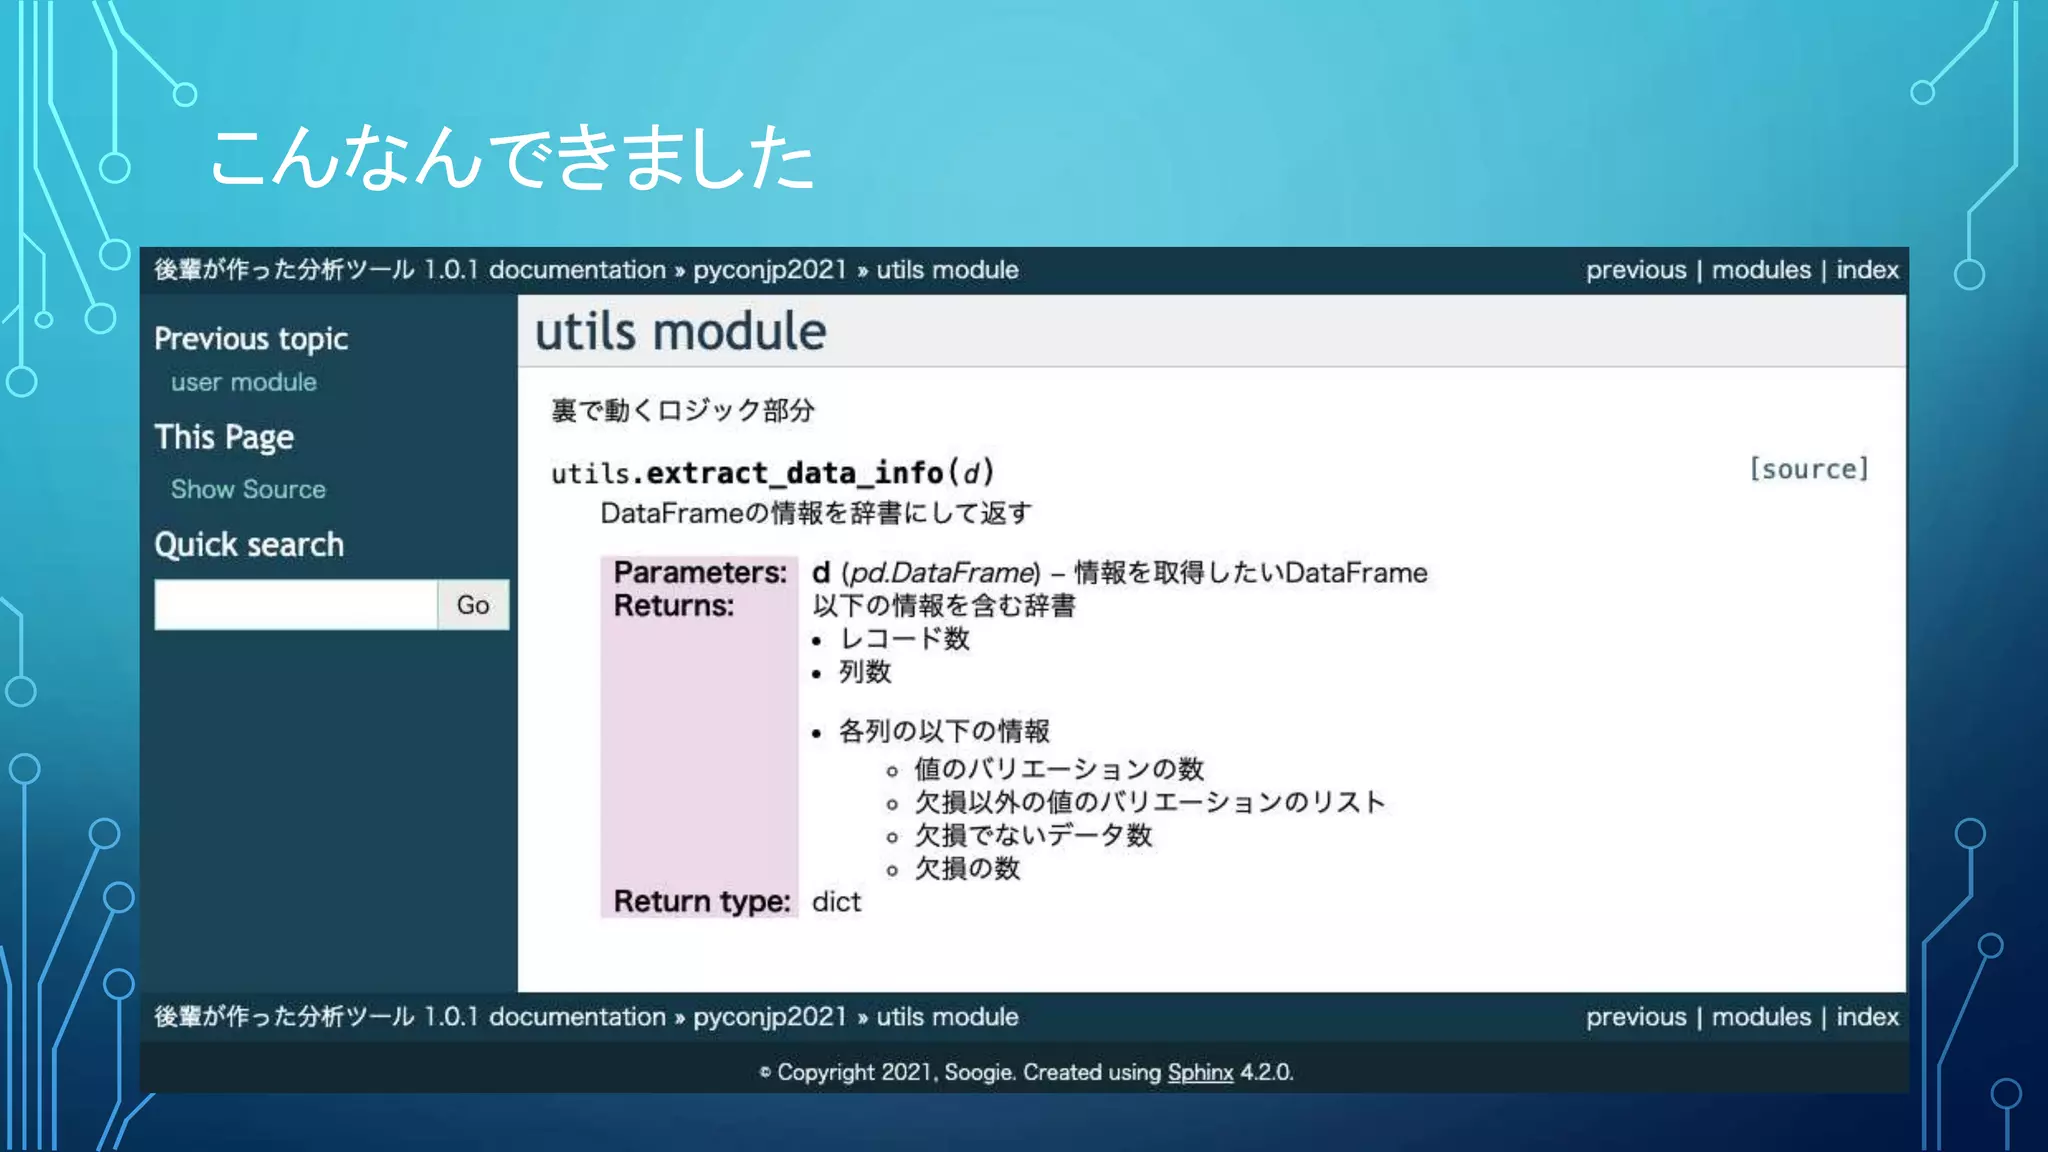Open bottom documentation home breadcrumb link
2048x1152 pixels.
(409, 1017)
